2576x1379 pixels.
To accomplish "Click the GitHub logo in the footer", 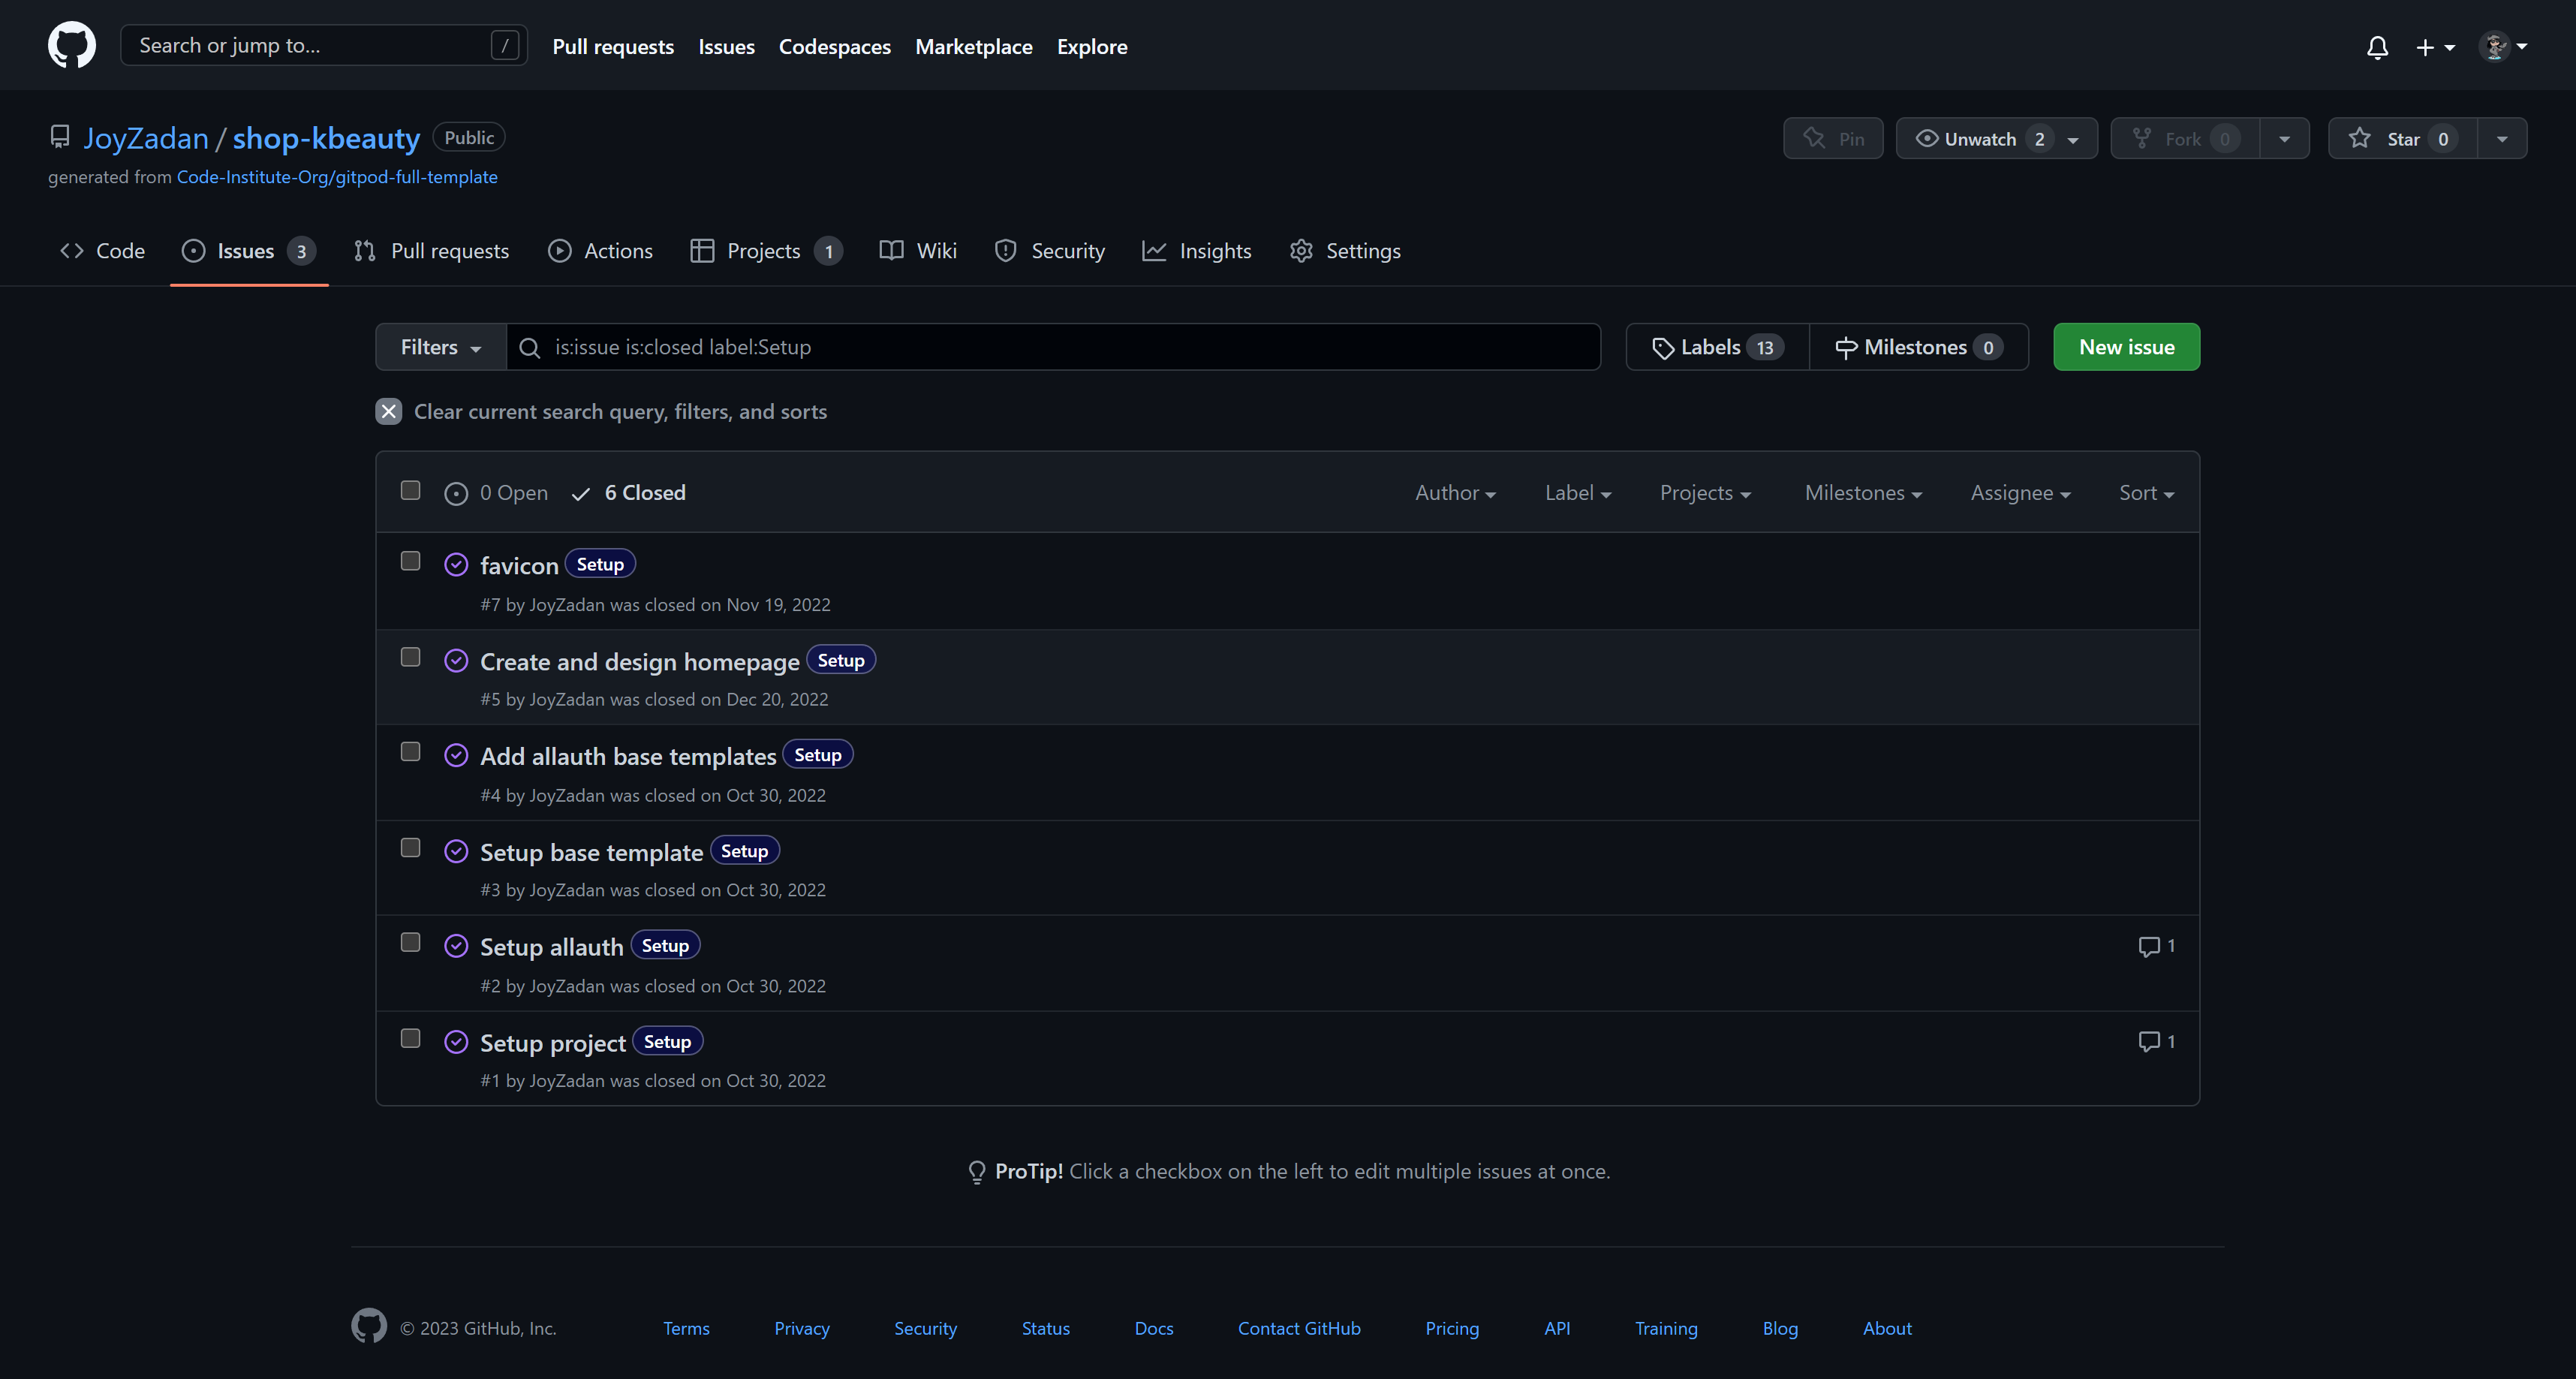I will click(369, 1326).
